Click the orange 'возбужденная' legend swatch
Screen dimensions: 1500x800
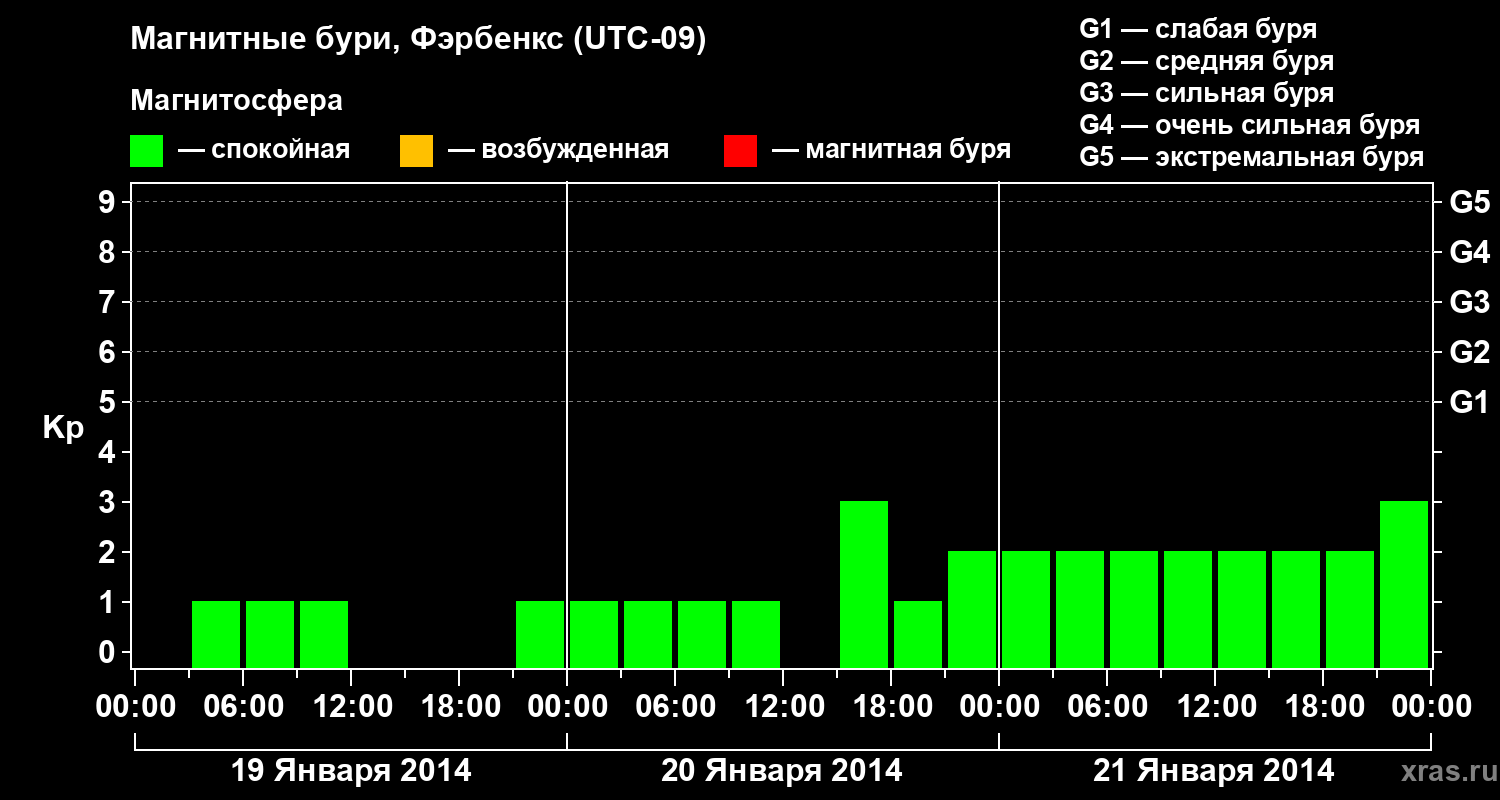point(416,151)
